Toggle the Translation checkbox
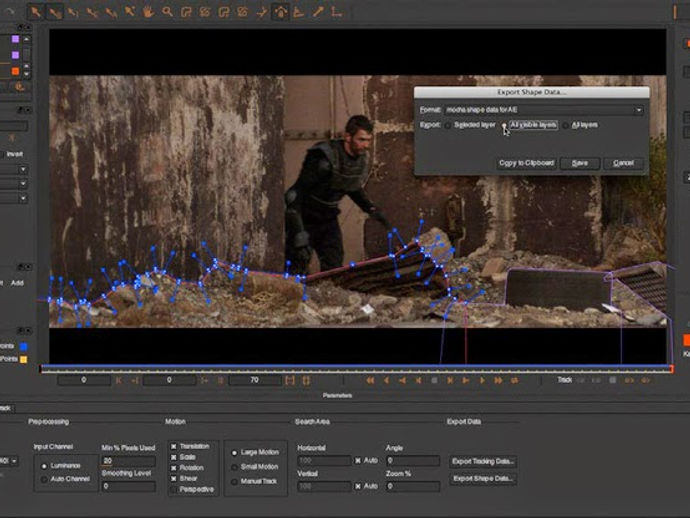690x518 pixels. tap(173, 446)
